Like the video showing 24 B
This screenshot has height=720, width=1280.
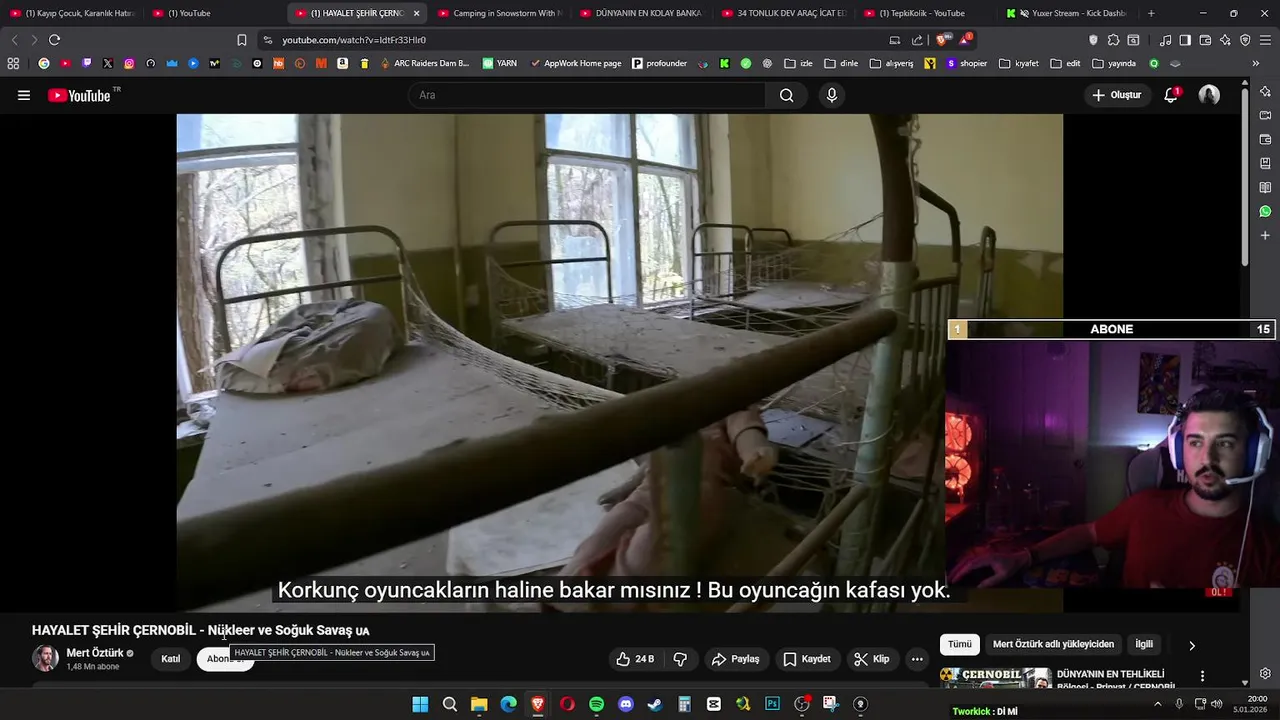634,659
